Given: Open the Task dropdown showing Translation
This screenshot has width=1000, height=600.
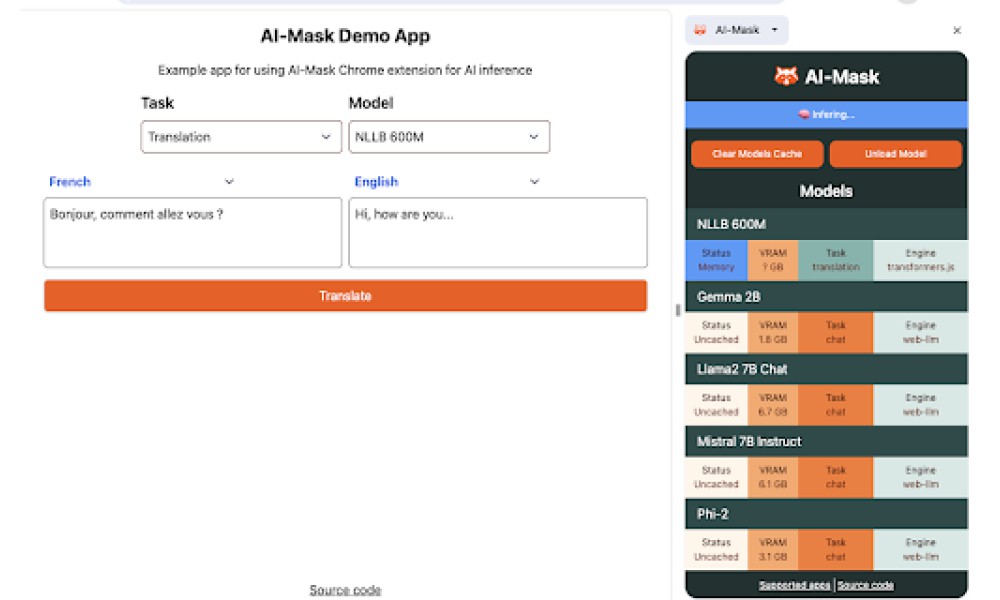Looking at the screenshot, I should point(240,136).
